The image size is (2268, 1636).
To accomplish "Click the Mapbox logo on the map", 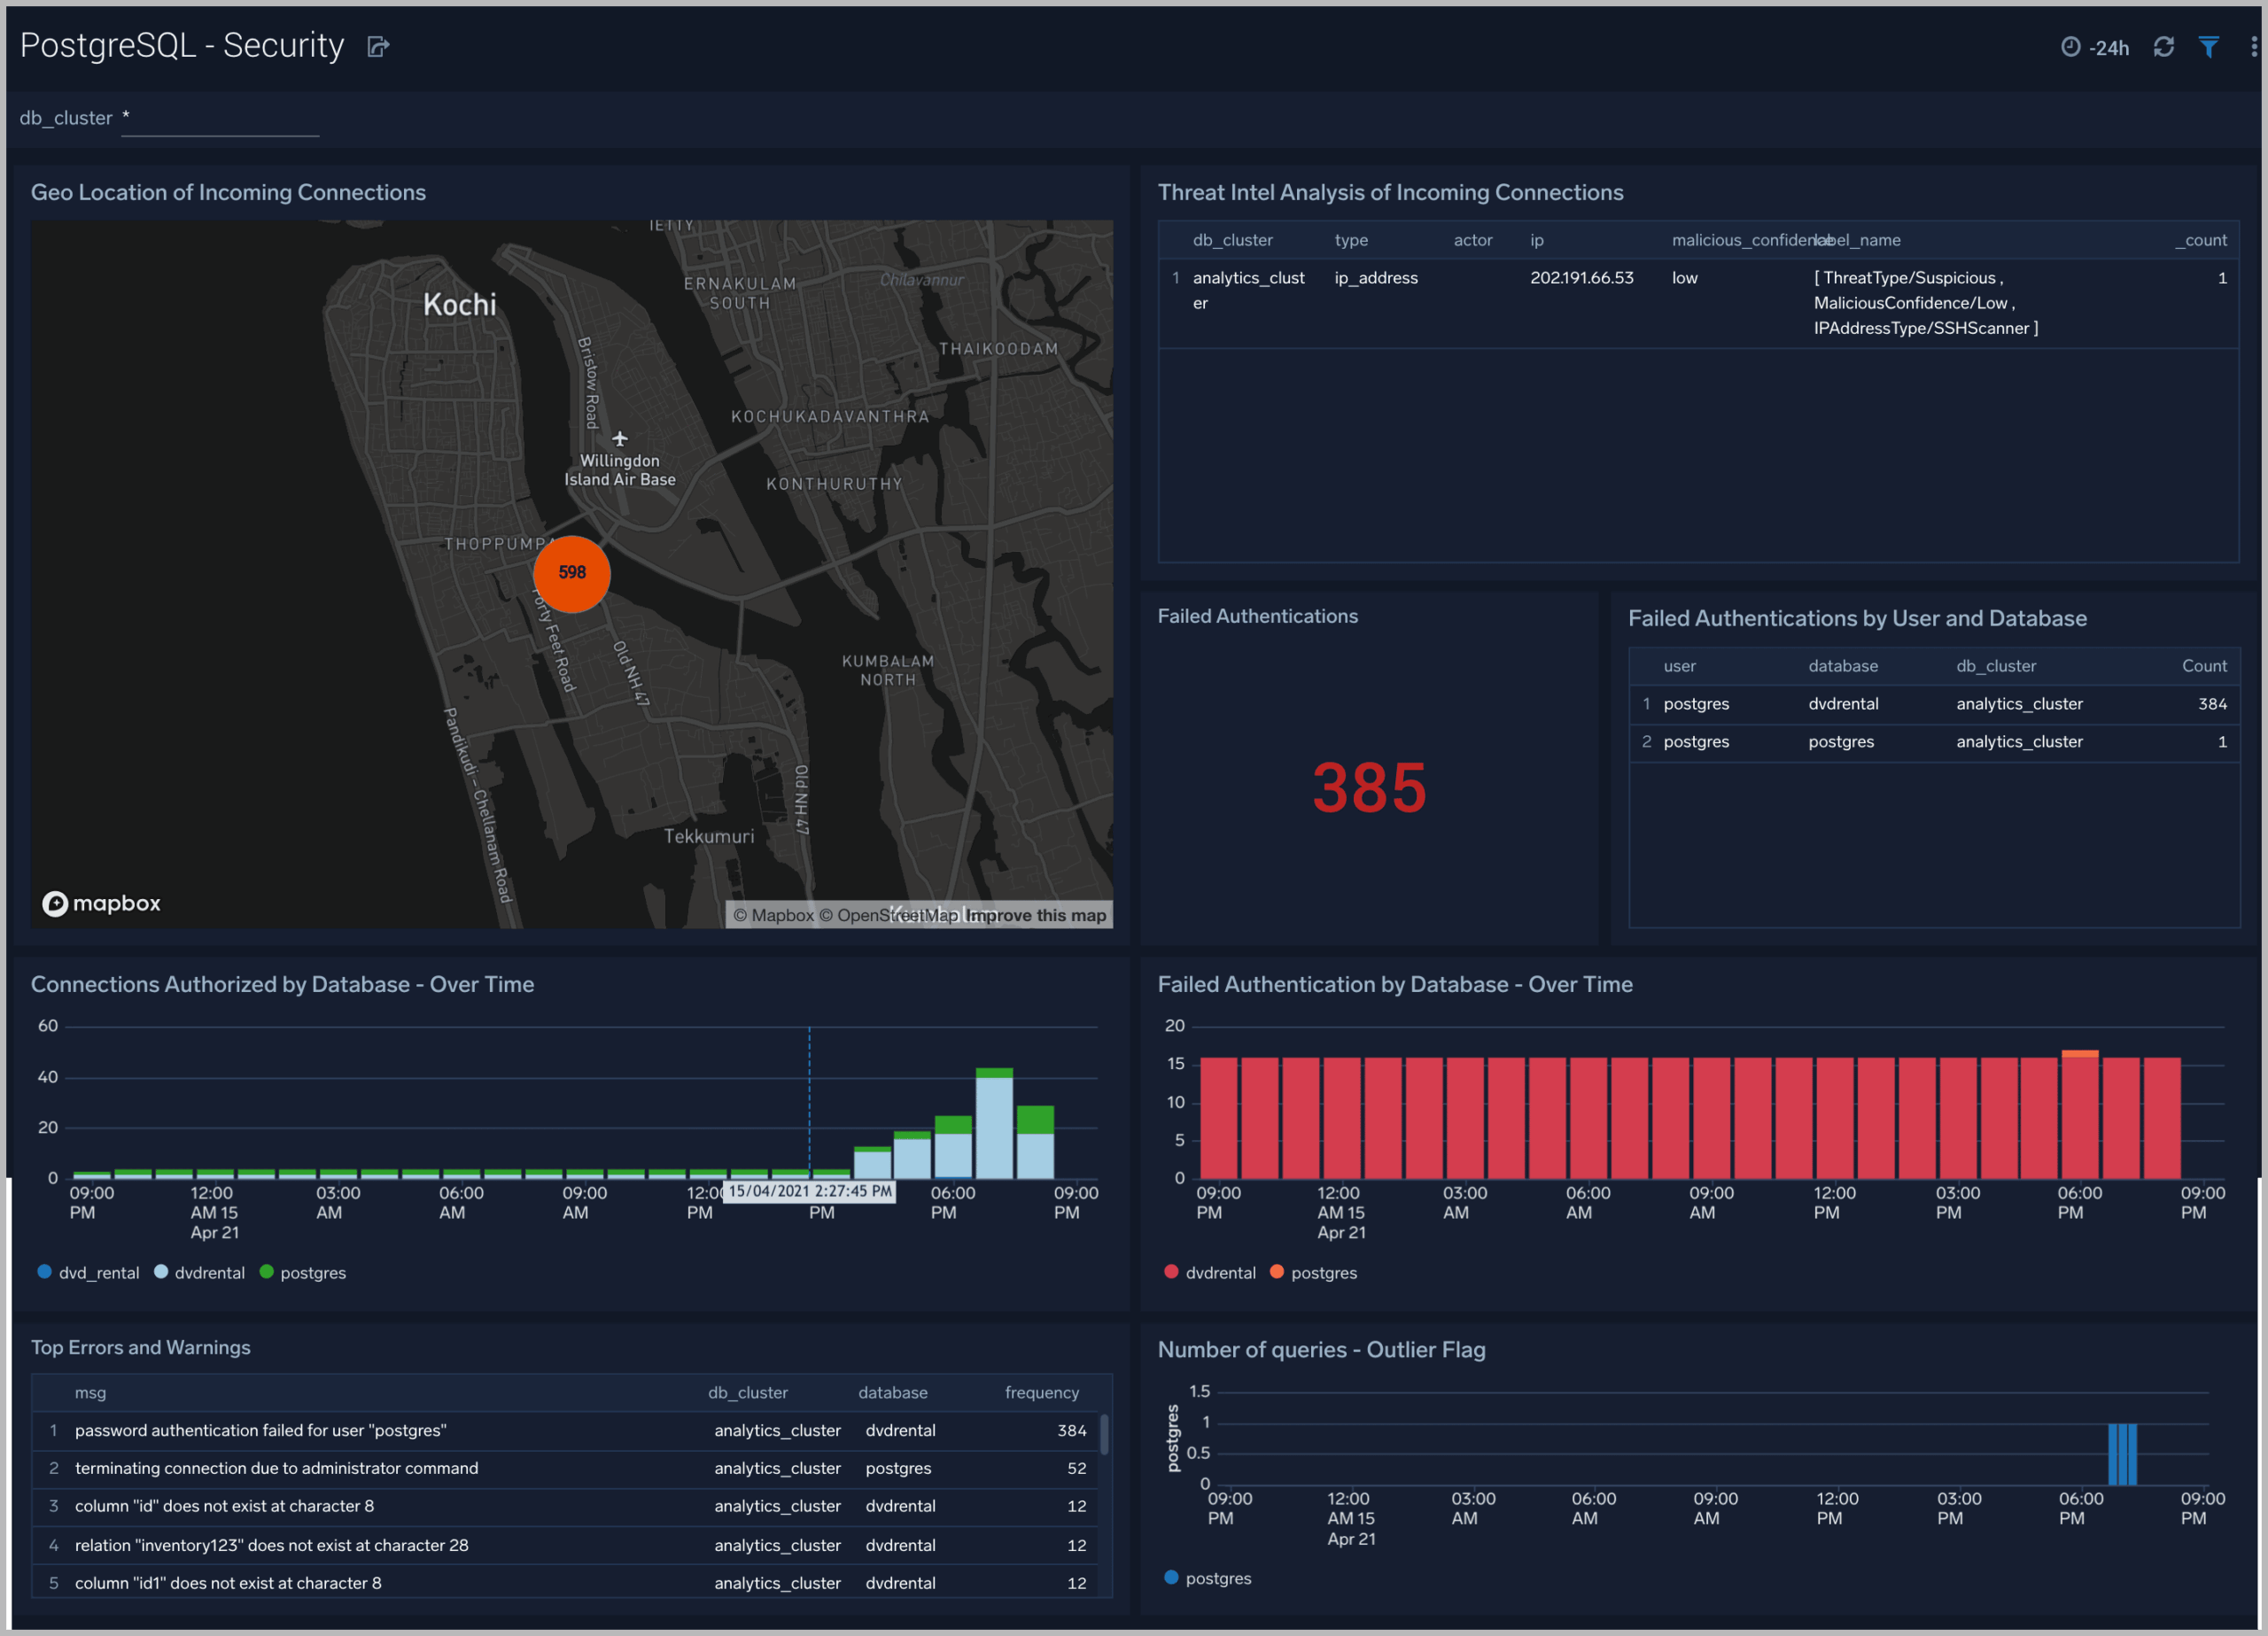I will pyautogui.click(x=100, y=903).
